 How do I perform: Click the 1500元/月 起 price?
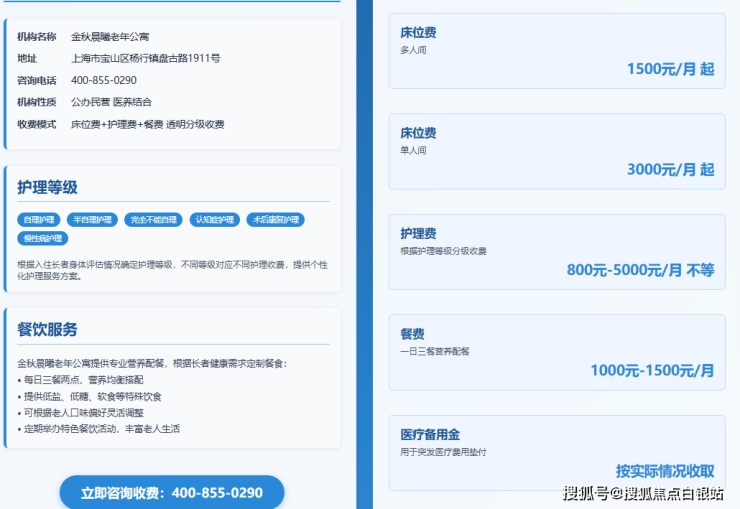click(x=671, y=69)
